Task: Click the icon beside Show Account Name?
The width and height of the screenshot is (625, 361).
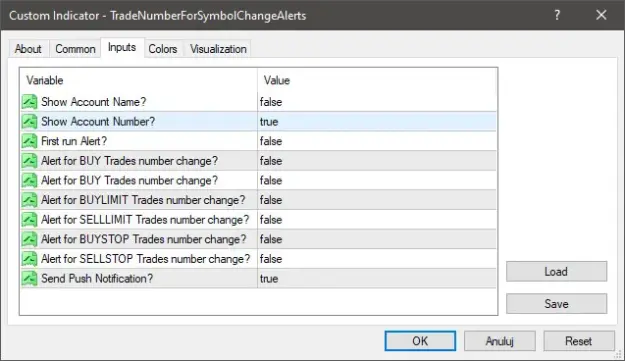Action: 29,102
